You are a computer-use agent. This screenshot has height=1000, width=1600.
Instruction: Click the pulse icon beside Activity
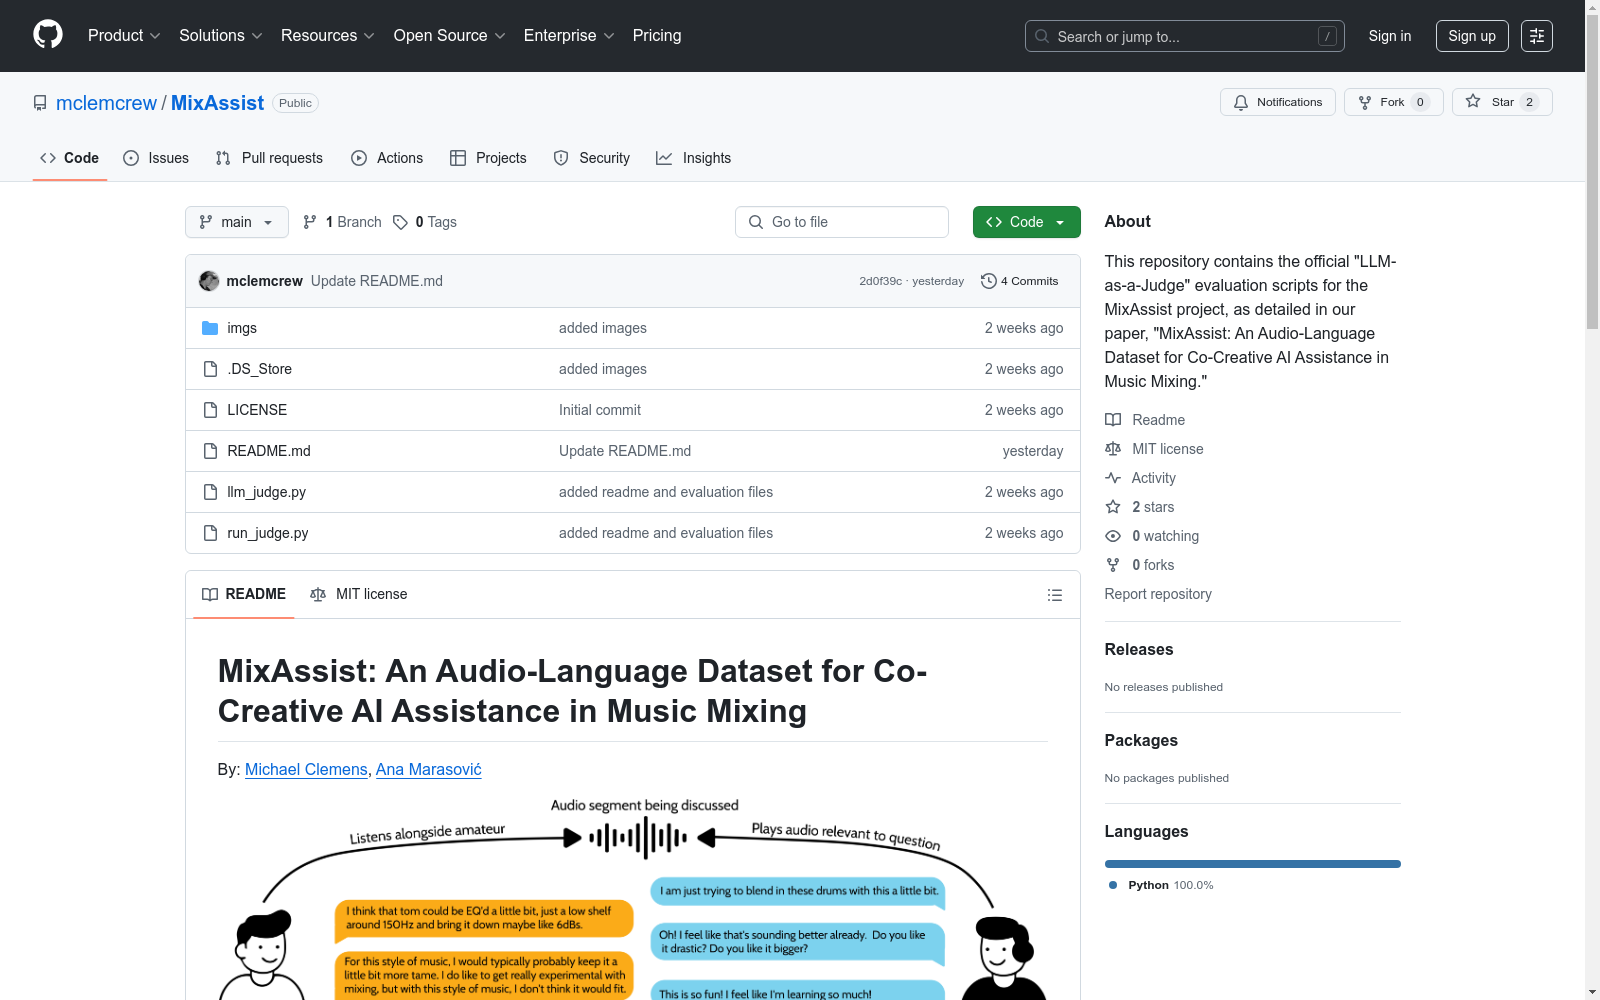click(x=1113, y=478)
